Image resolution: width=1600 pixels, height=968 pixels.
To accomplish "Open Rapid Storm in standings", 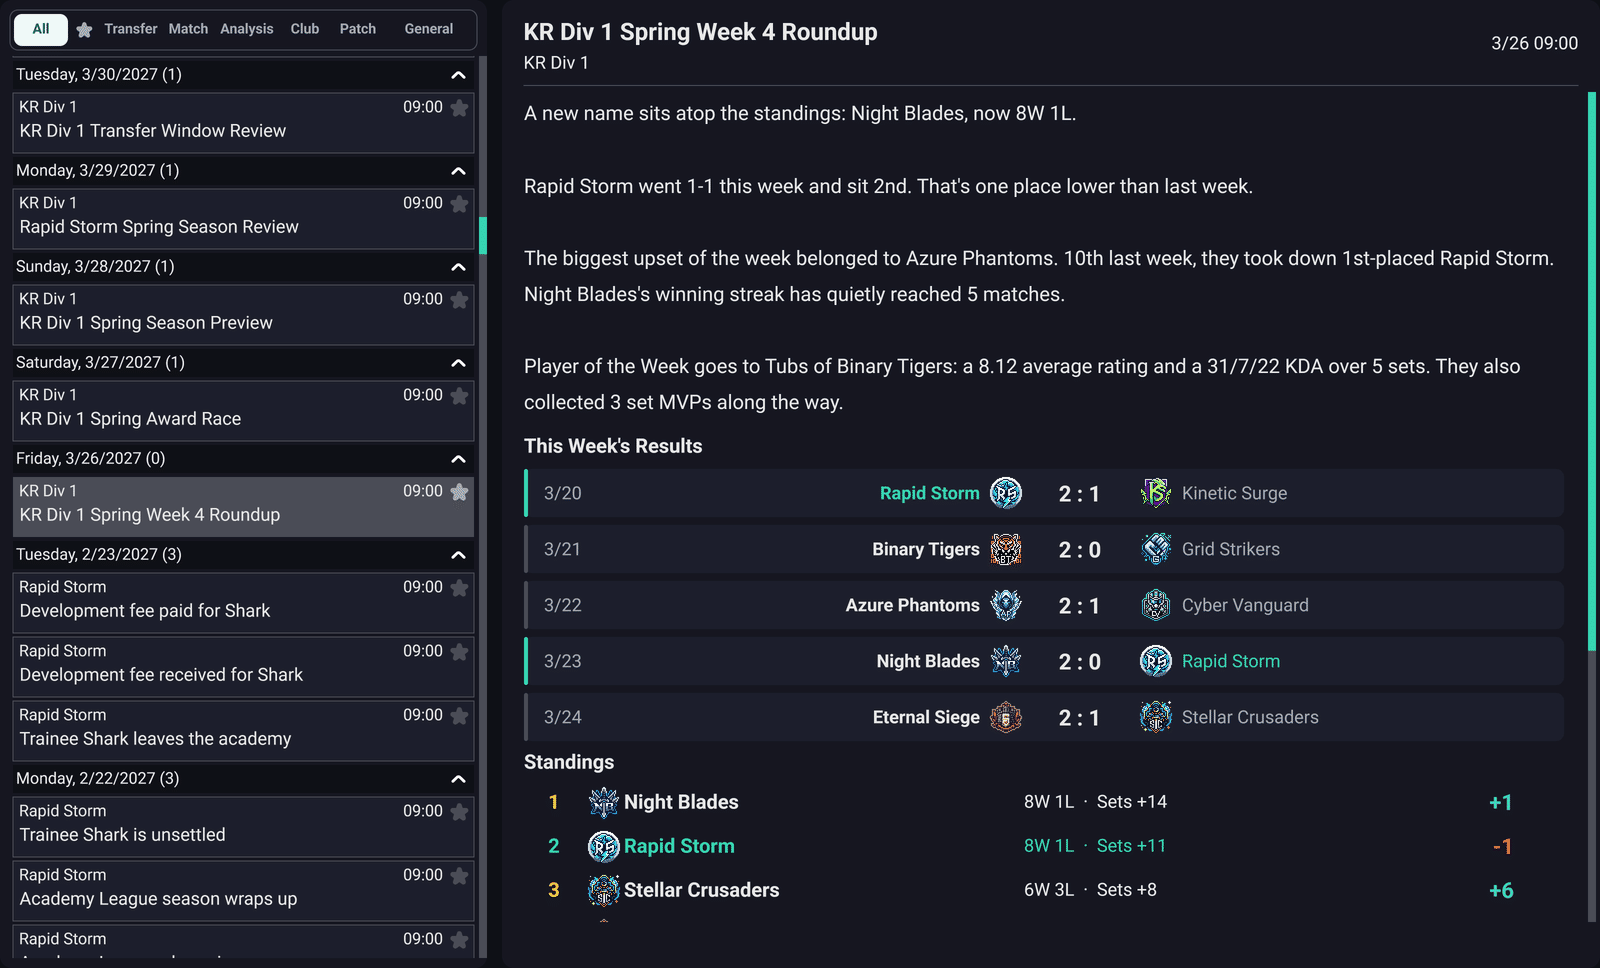I will (x=679, y=846).
